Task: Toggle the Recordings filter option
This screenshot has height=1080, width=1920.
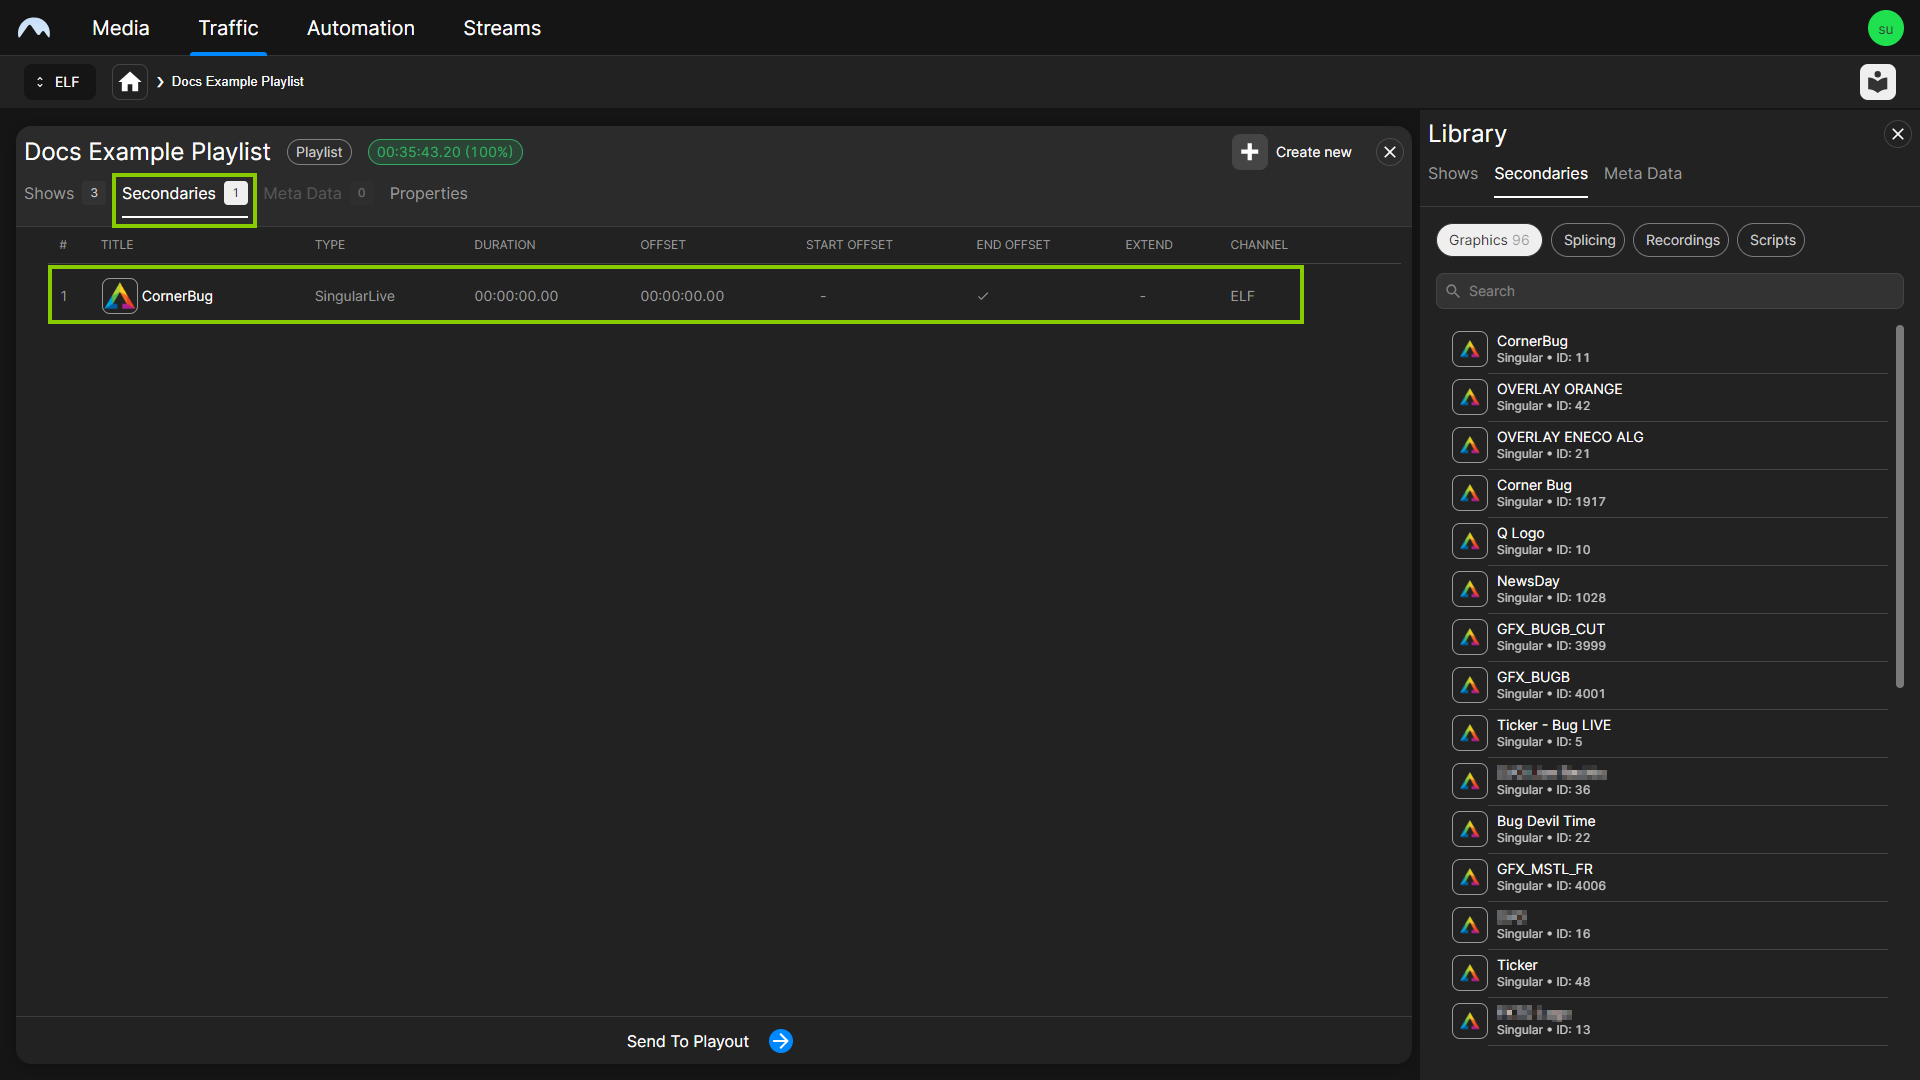Action: [1683, 240]
